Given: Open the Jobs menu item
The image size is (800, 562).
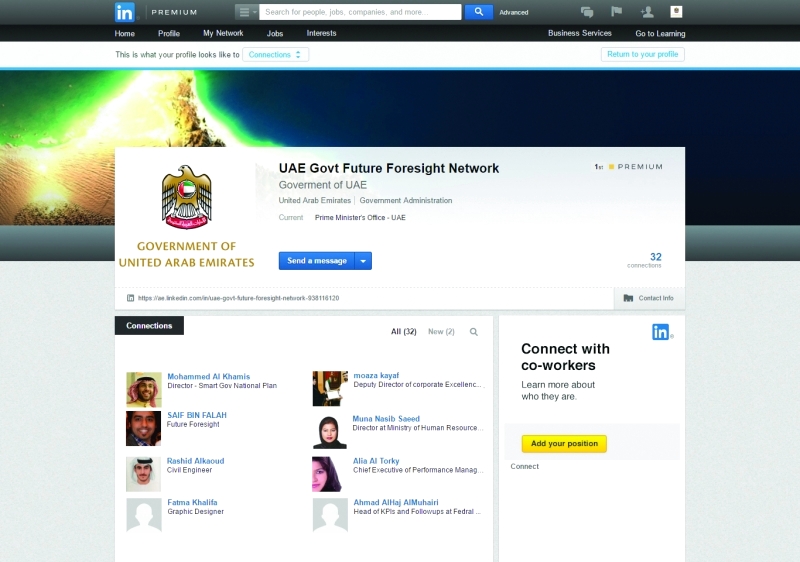Looking at the screenshot, I should point(274,34).
